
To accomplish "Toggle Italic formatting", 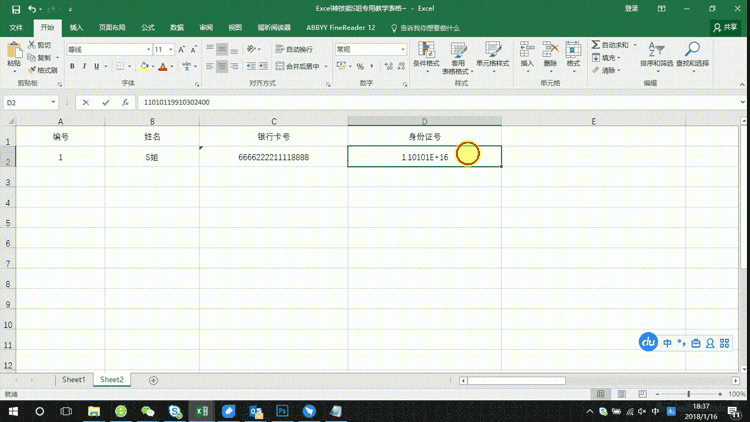I will click(x=84, y=67).
